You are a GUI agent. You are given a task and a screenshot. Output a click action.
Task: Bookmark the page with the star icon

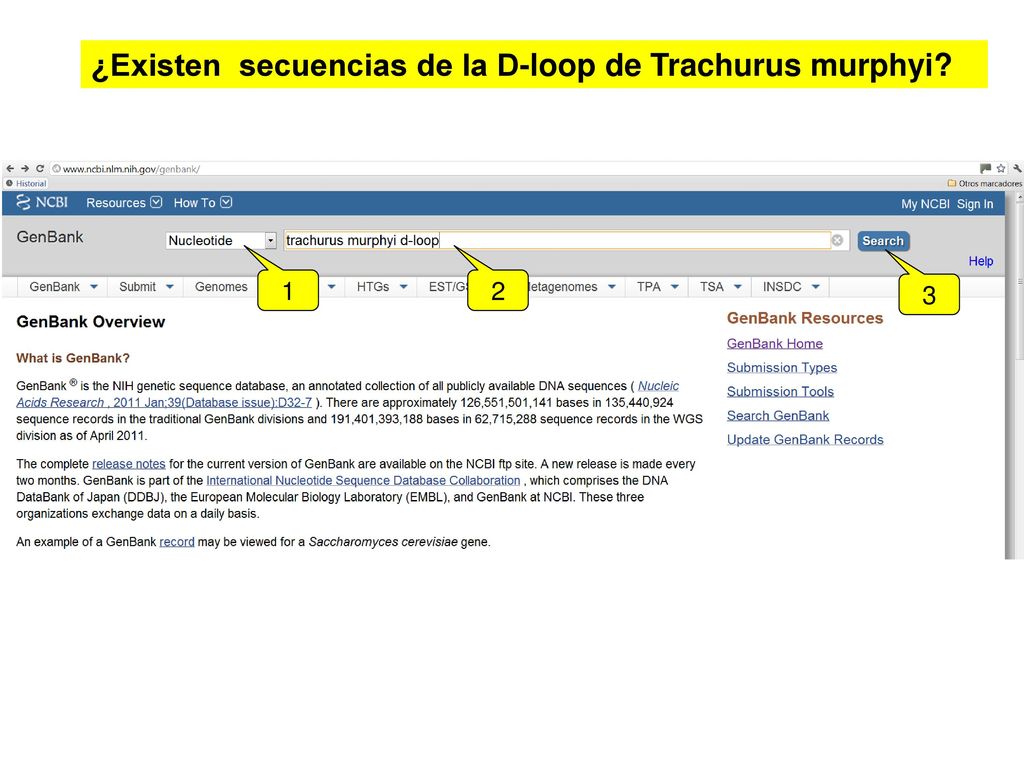tap(1000, 168)
